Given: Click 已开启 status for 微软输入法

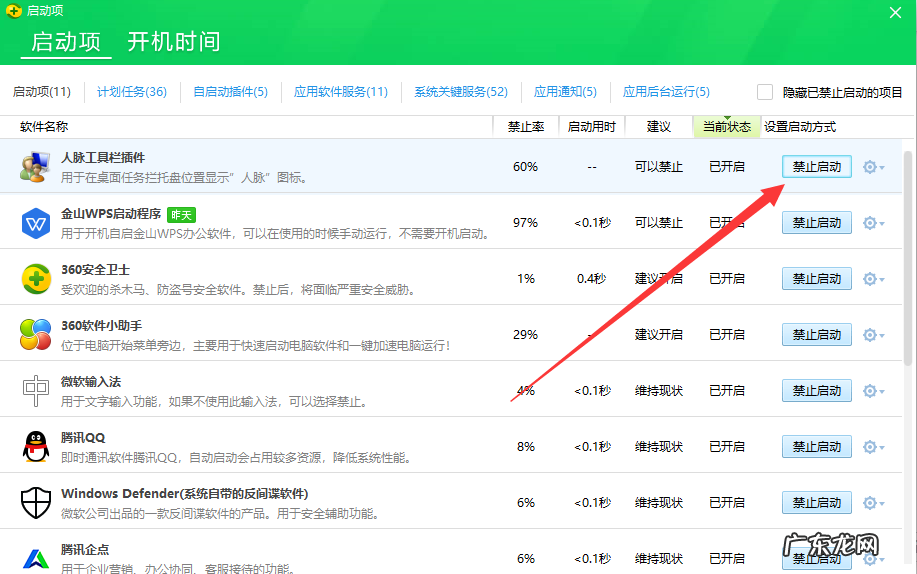Looking at the screenshot, I should 727,391.
